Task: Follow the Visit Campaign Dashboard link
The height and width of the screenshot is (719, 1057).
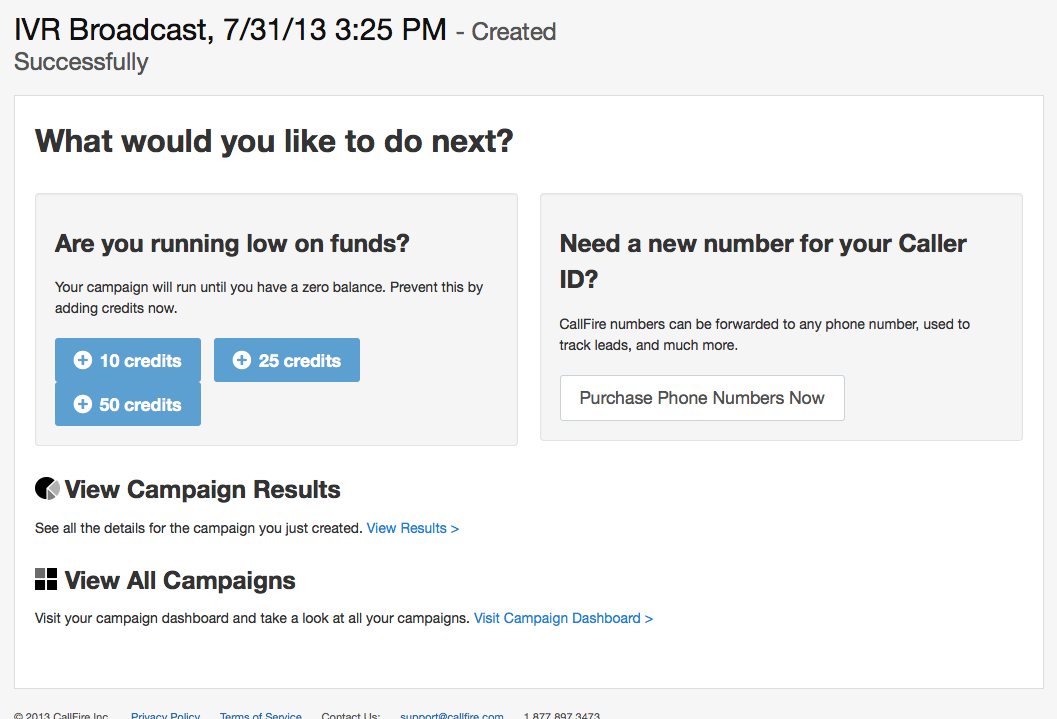Action: pyautogui.click(x=563, y=618)
